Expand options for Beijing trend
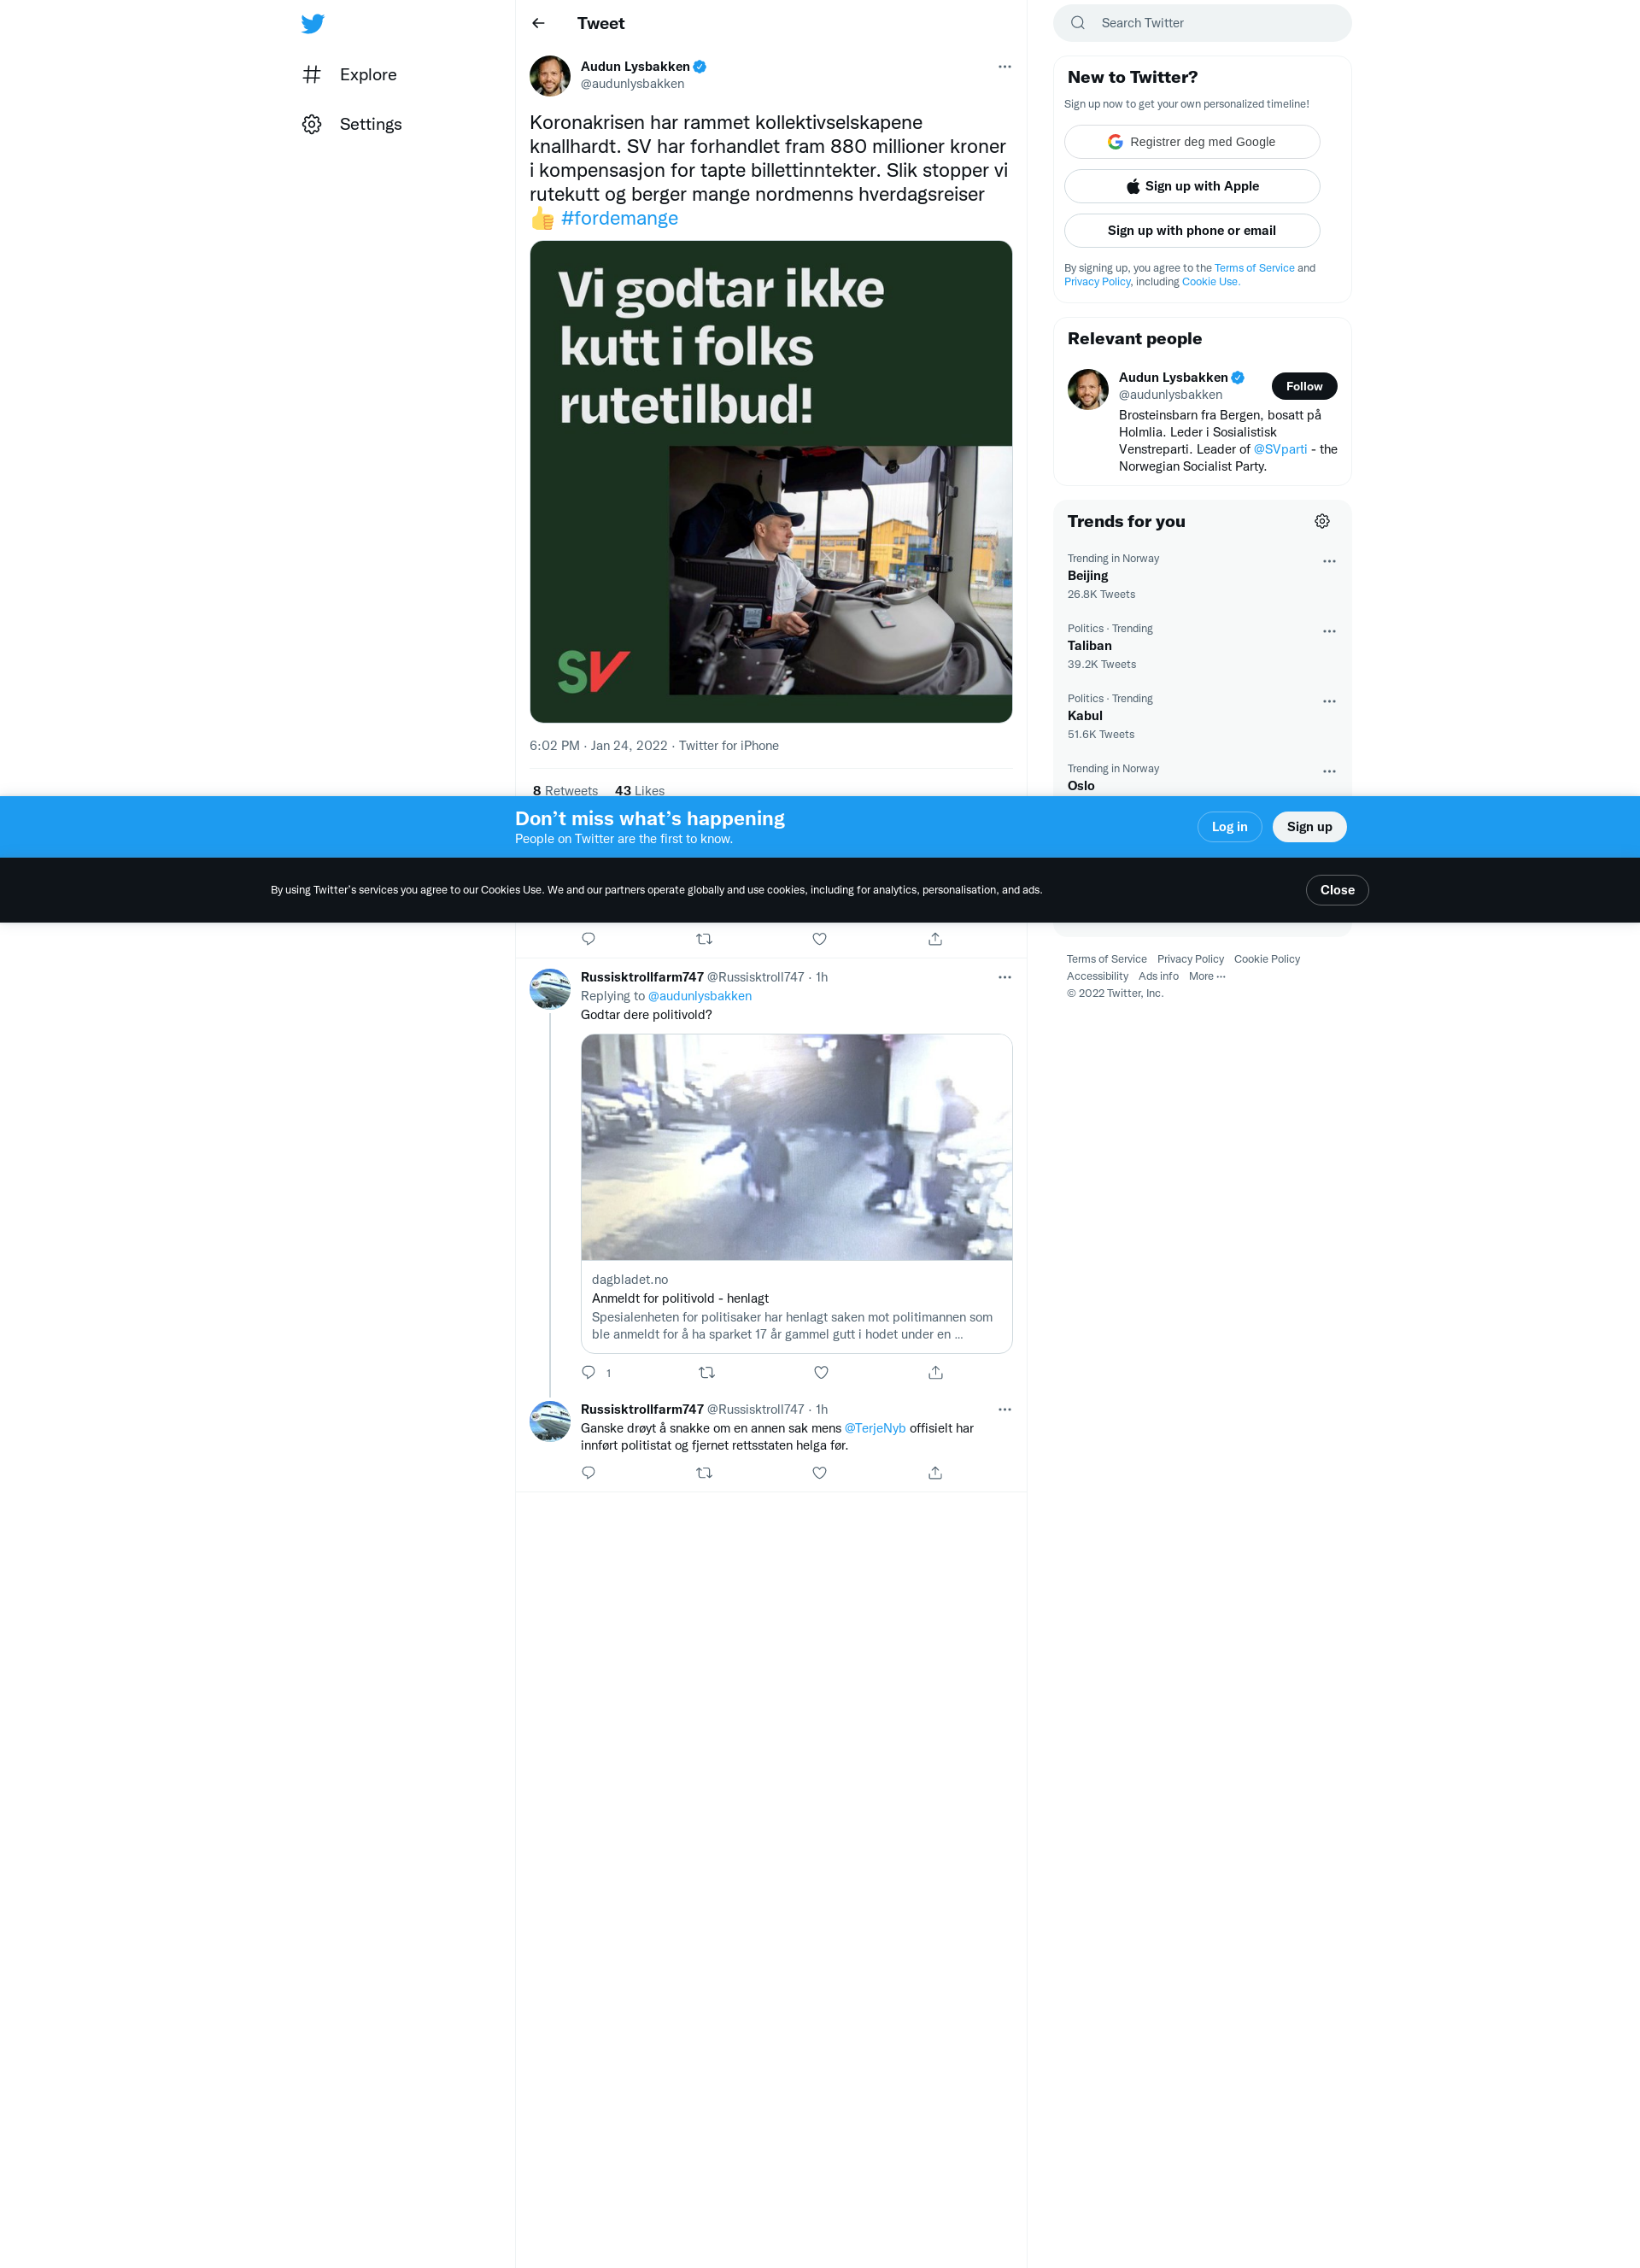Viewport: 1640px width, 2268px height. point(1328,561)
